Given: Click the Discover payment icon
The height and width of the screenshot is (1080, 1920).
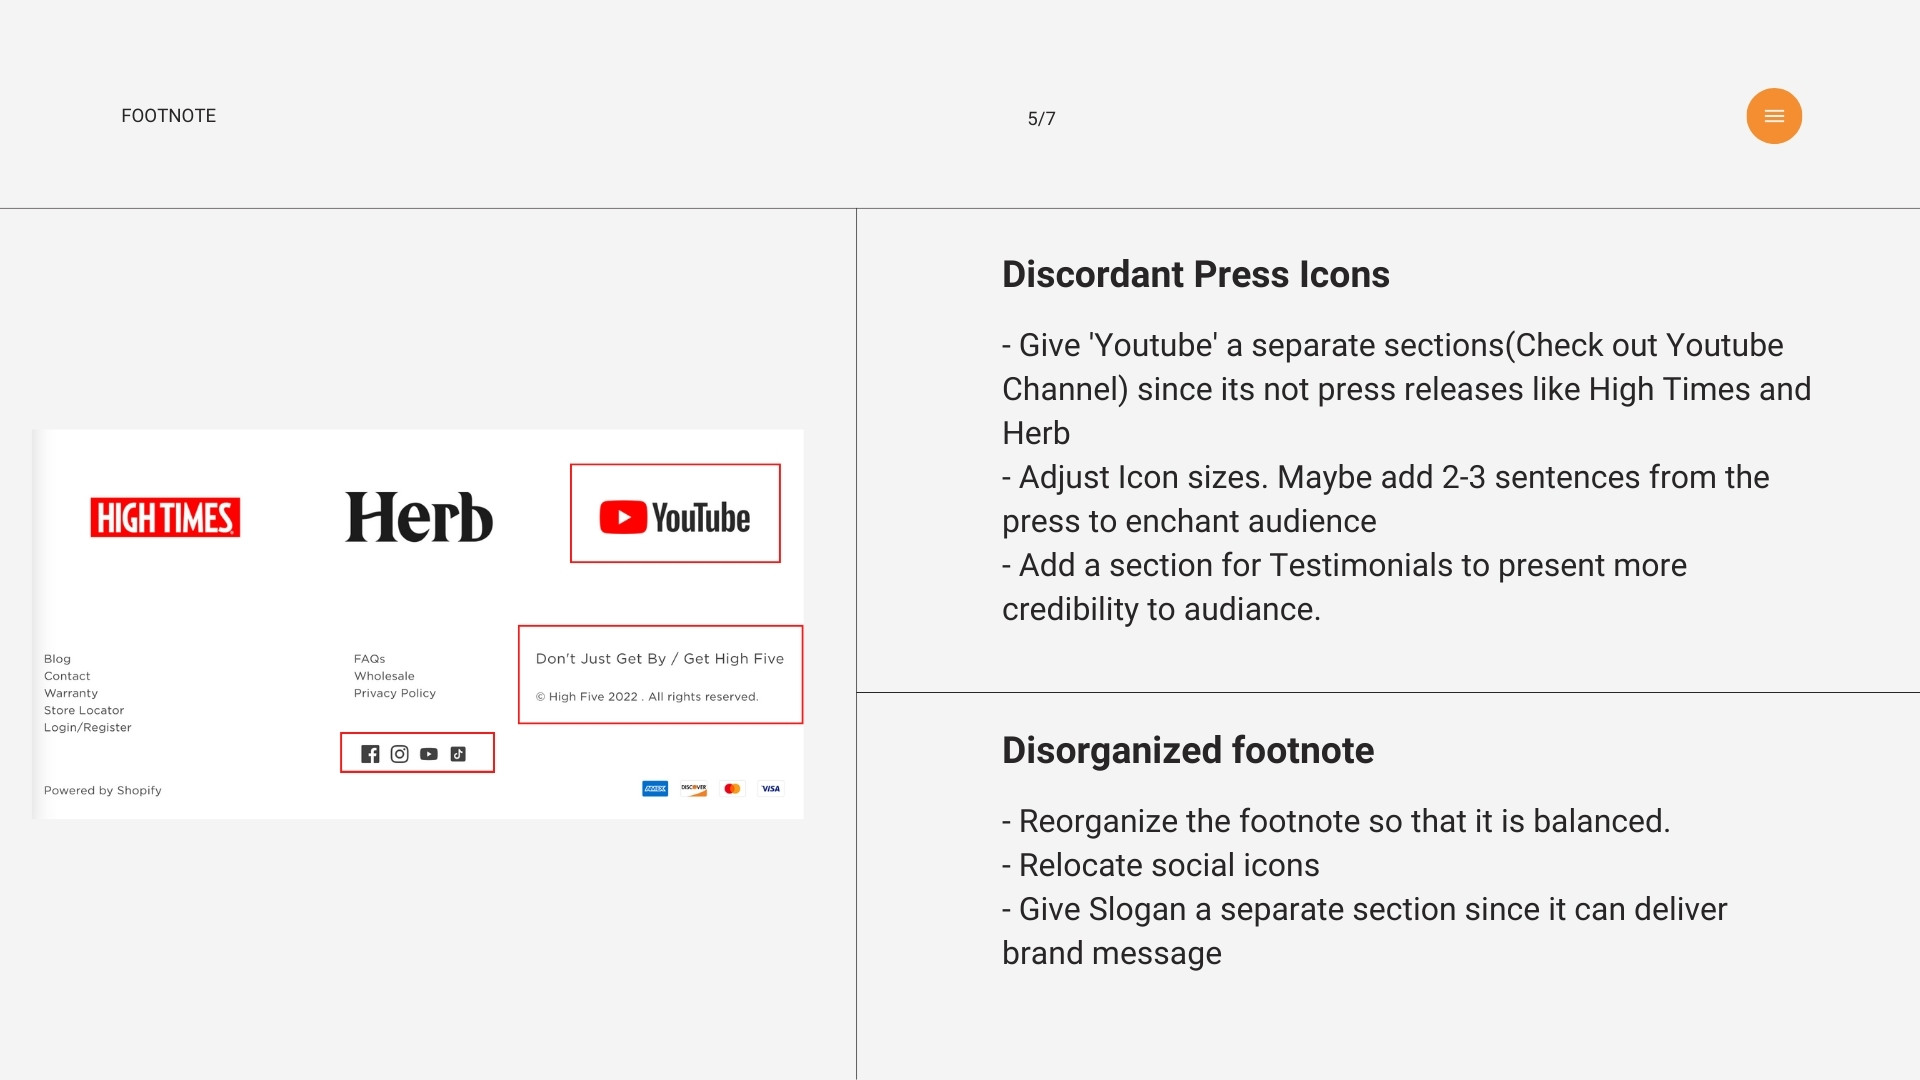Looking at the screenshot, I should click(694, 789).
